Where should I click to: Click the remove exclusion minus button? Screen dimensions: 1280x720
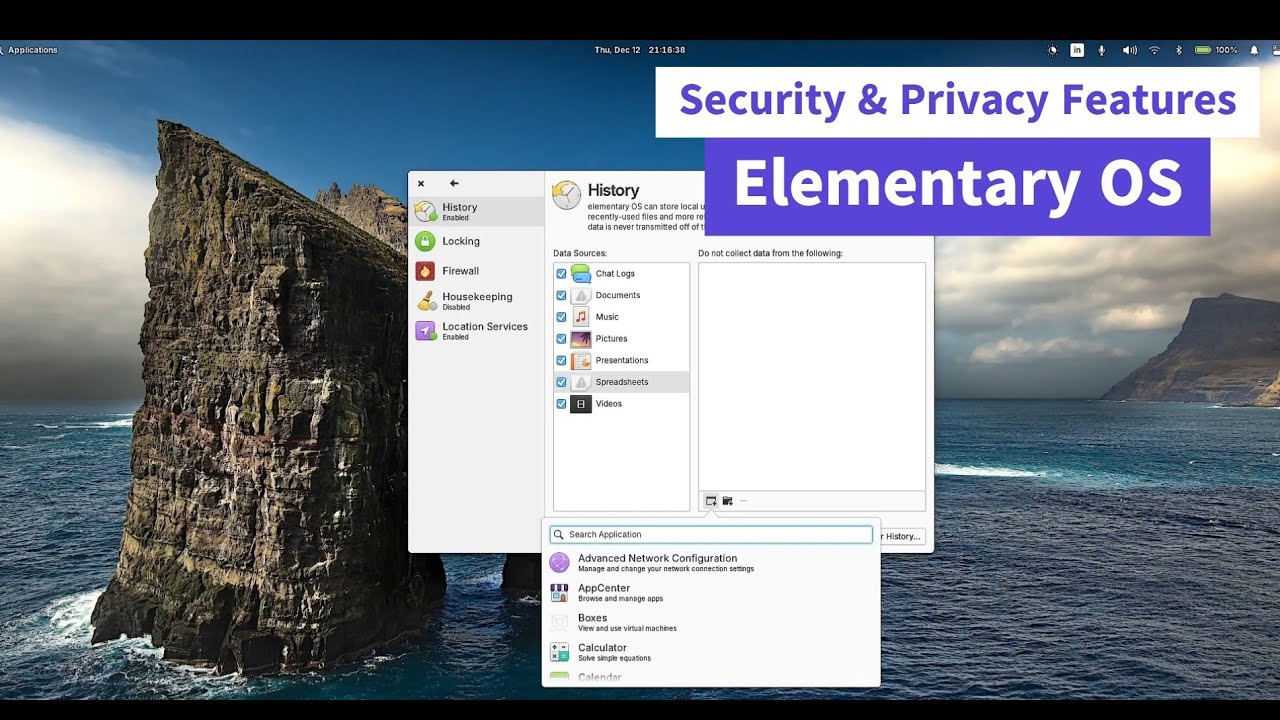click(743, 501)
